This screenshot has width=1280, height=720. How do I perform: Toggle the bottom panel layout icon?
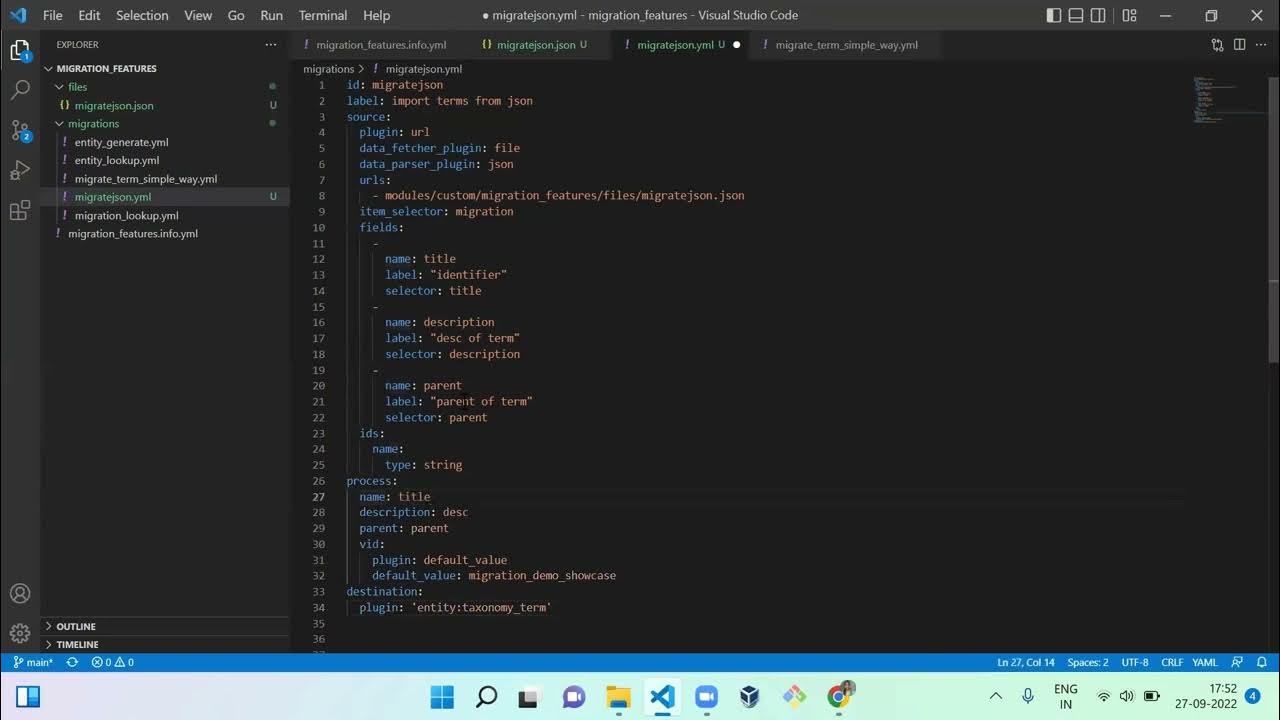1076,15
